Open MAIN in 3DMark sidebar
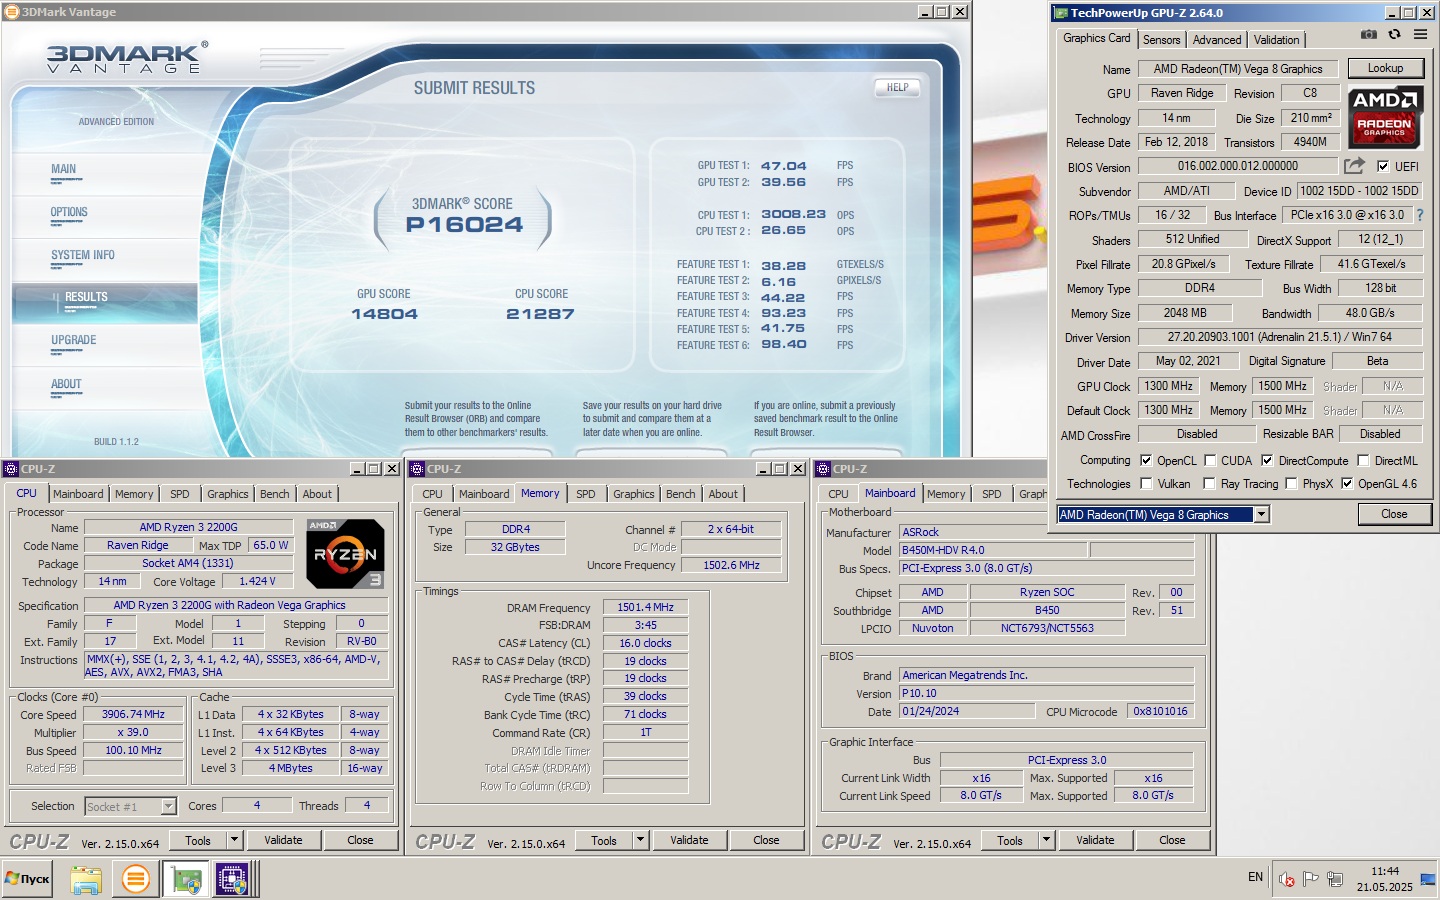1440x900 pixels. click(x=63, y=169)
